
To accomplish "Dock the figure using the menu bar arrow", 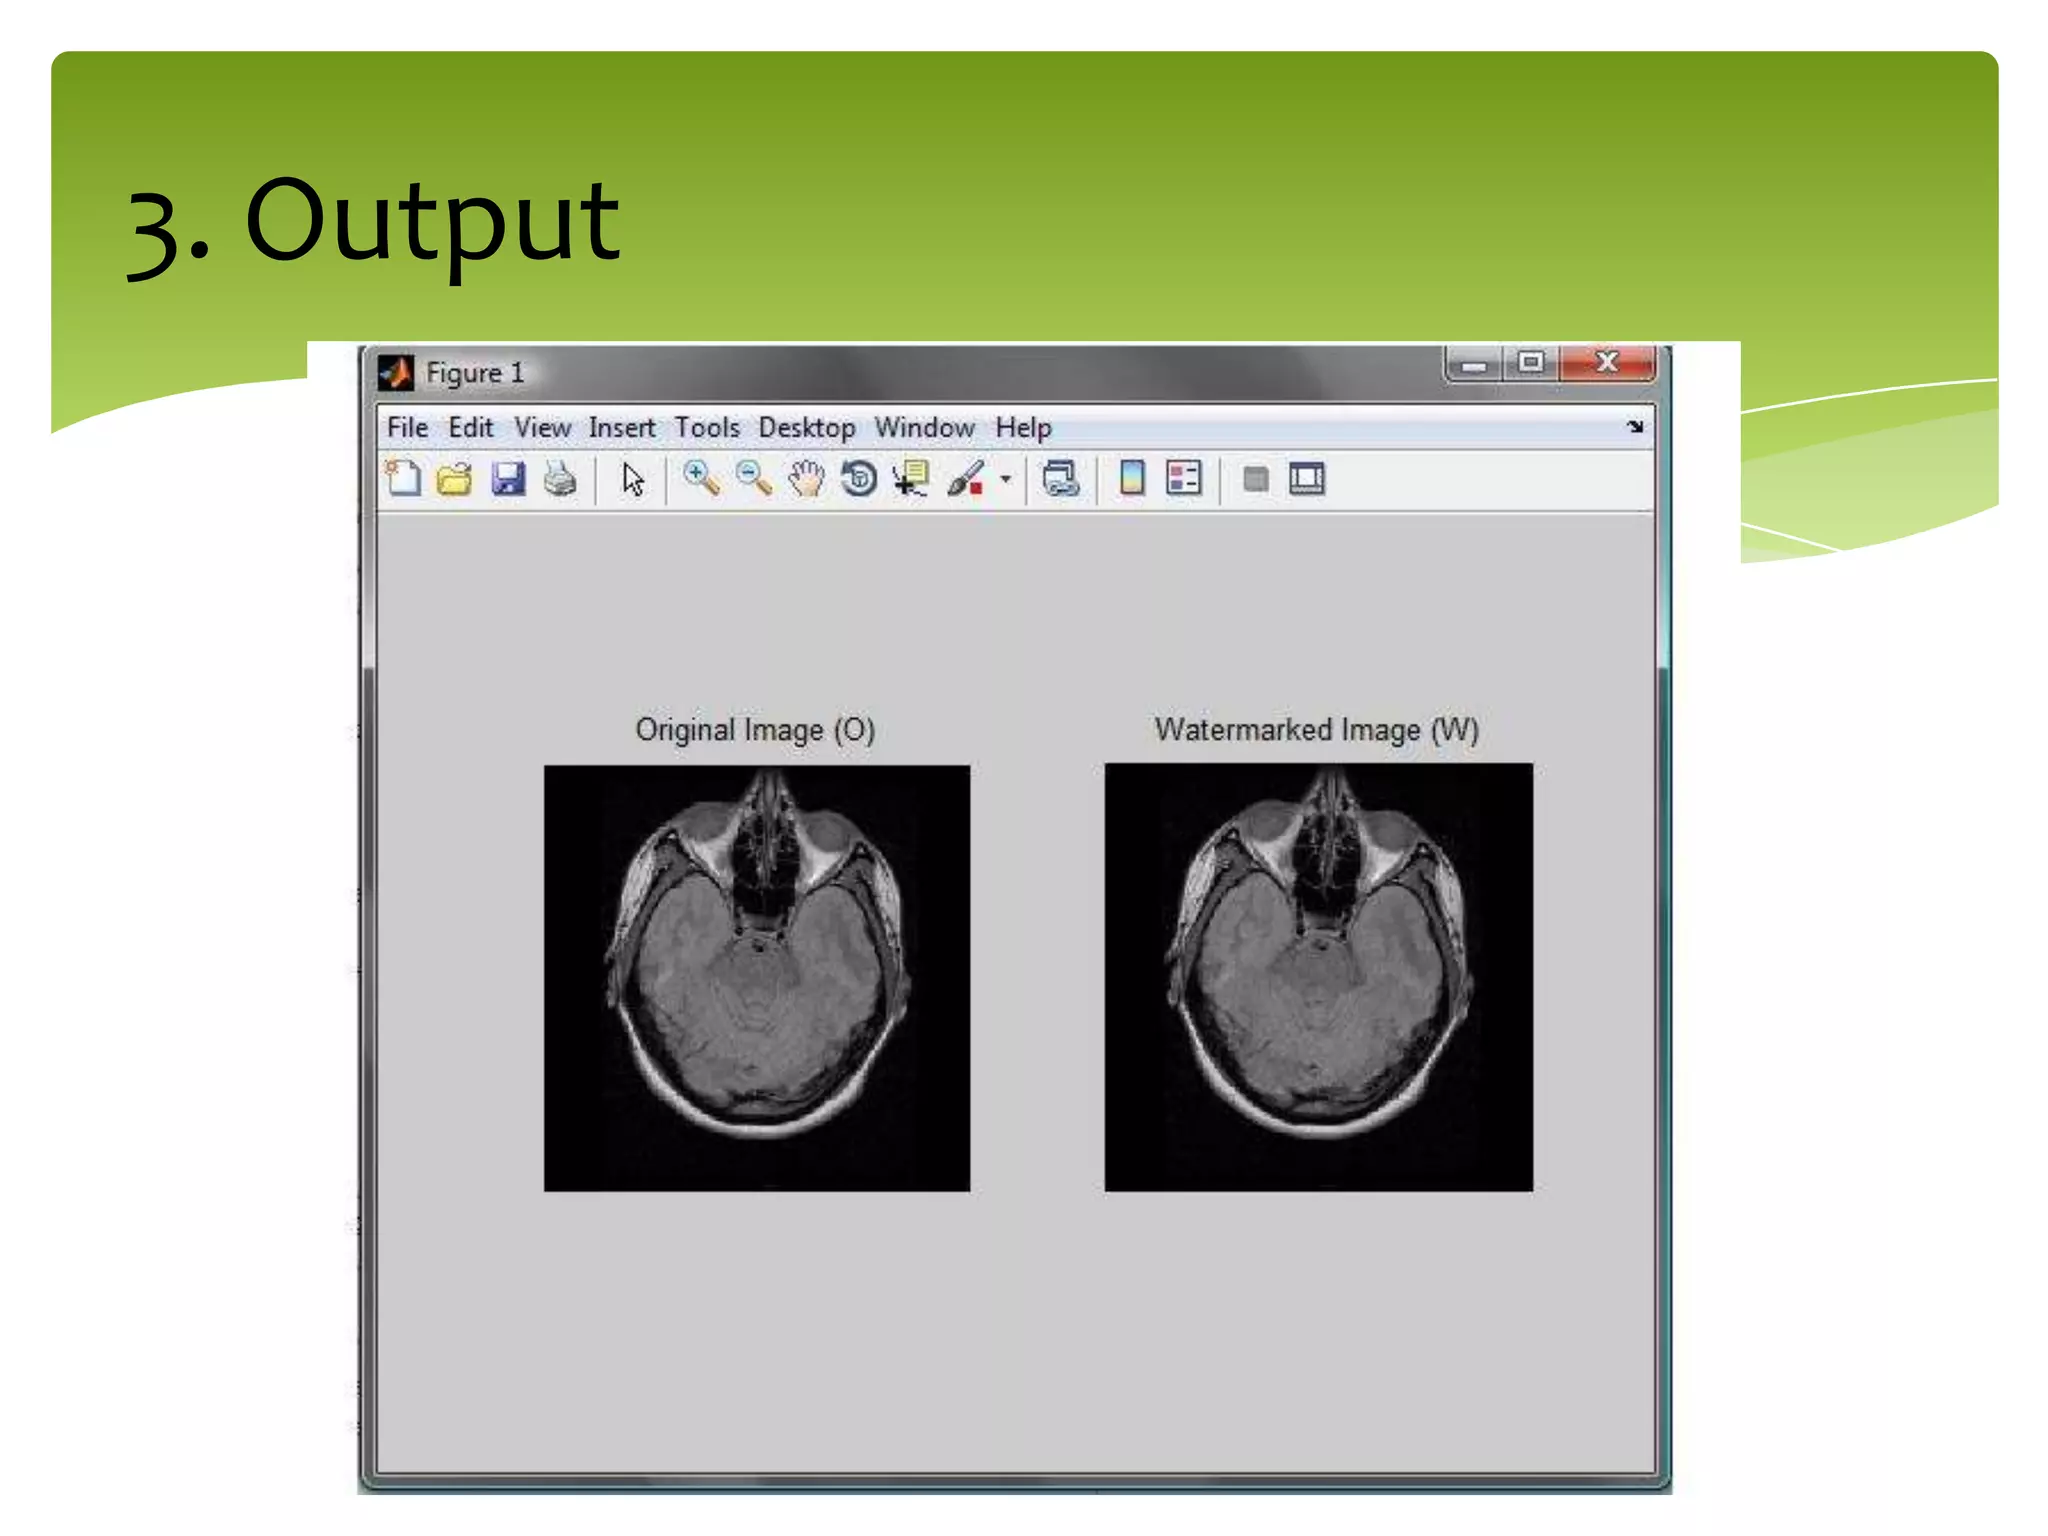I will [1635, 427].
